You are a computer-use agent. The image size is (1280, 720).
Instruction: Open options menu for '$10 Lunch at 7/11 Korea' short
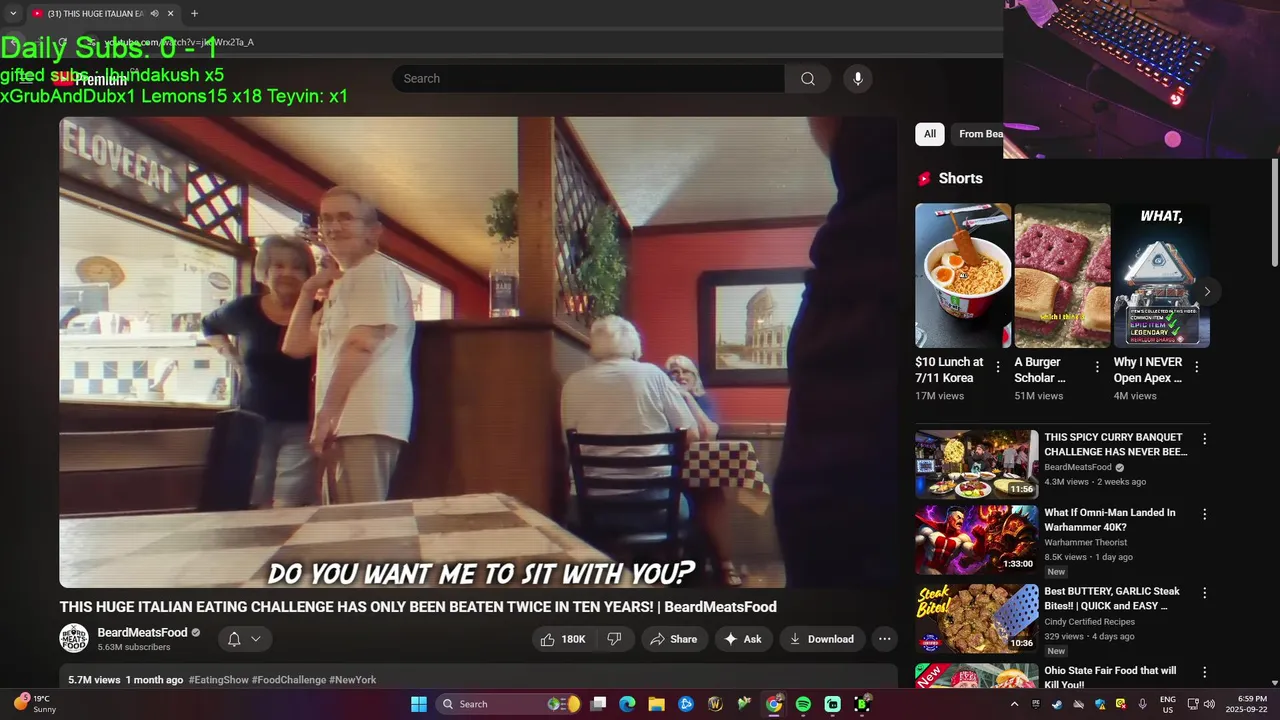(997, 367)
